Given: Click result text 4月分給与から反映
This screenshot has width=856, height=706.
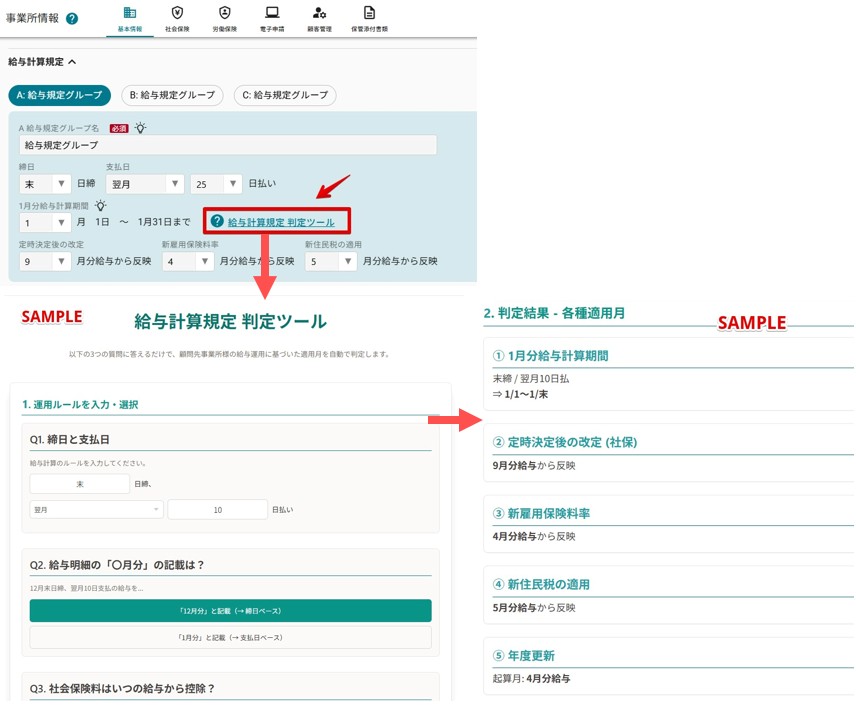Looking at the screenshot, I should (534, 536).
